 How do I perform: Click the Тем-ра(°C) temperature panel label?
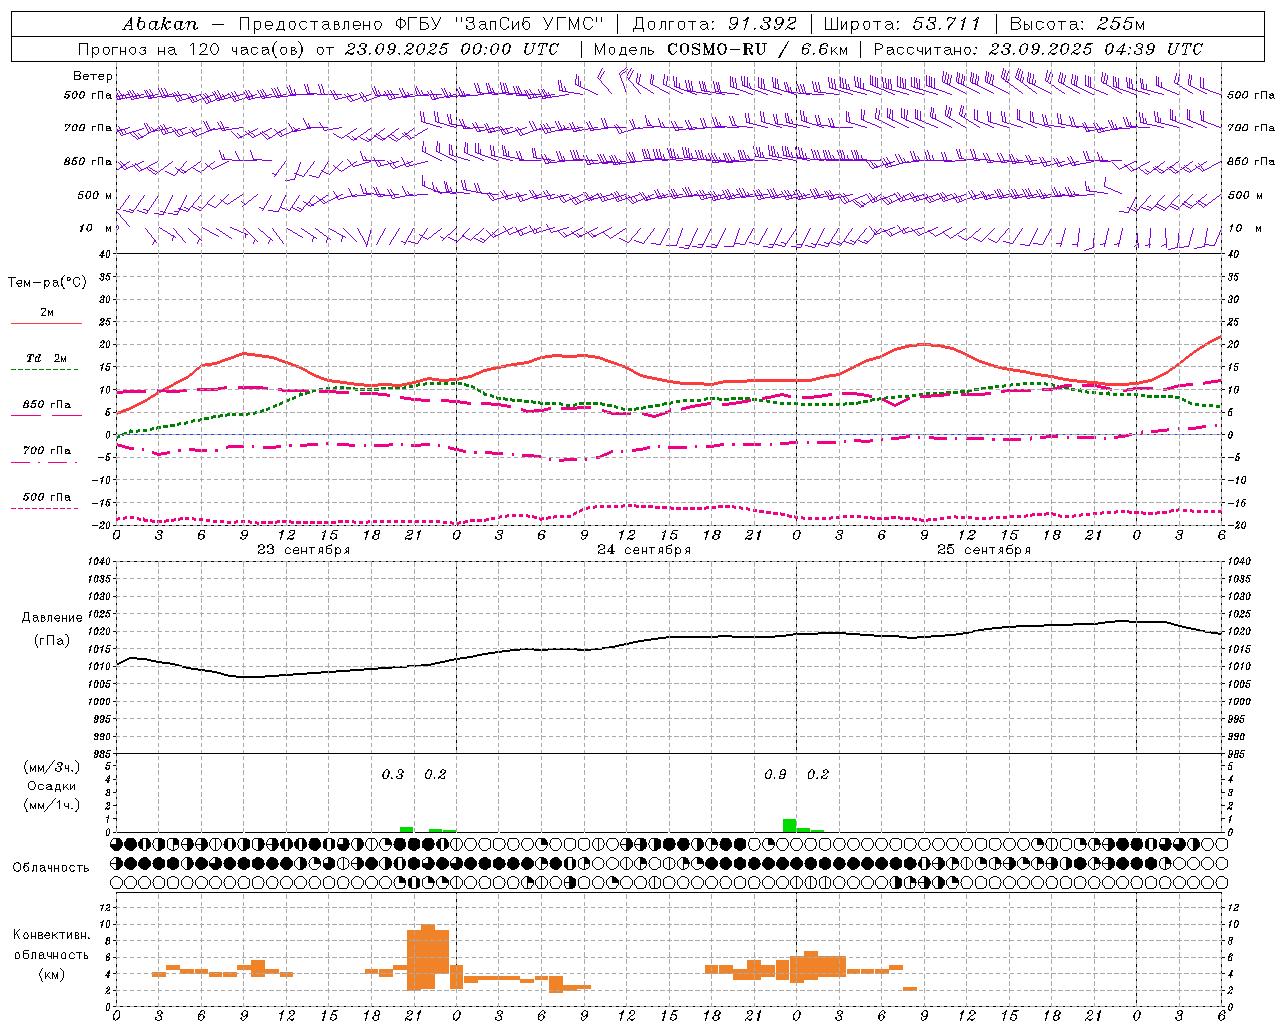coord(47,283)
